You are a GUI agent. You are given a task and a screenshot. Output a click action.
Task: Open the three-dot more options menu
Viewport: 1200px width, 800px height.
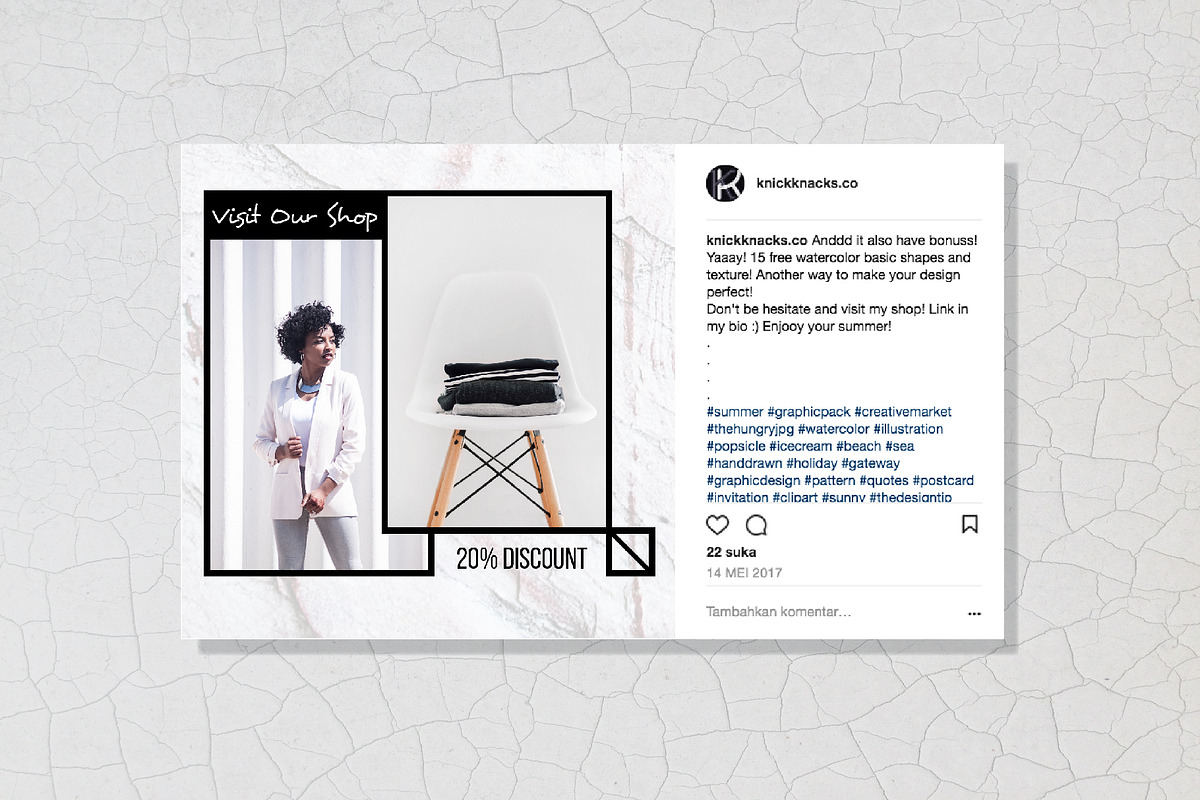[x=975, y=614]
